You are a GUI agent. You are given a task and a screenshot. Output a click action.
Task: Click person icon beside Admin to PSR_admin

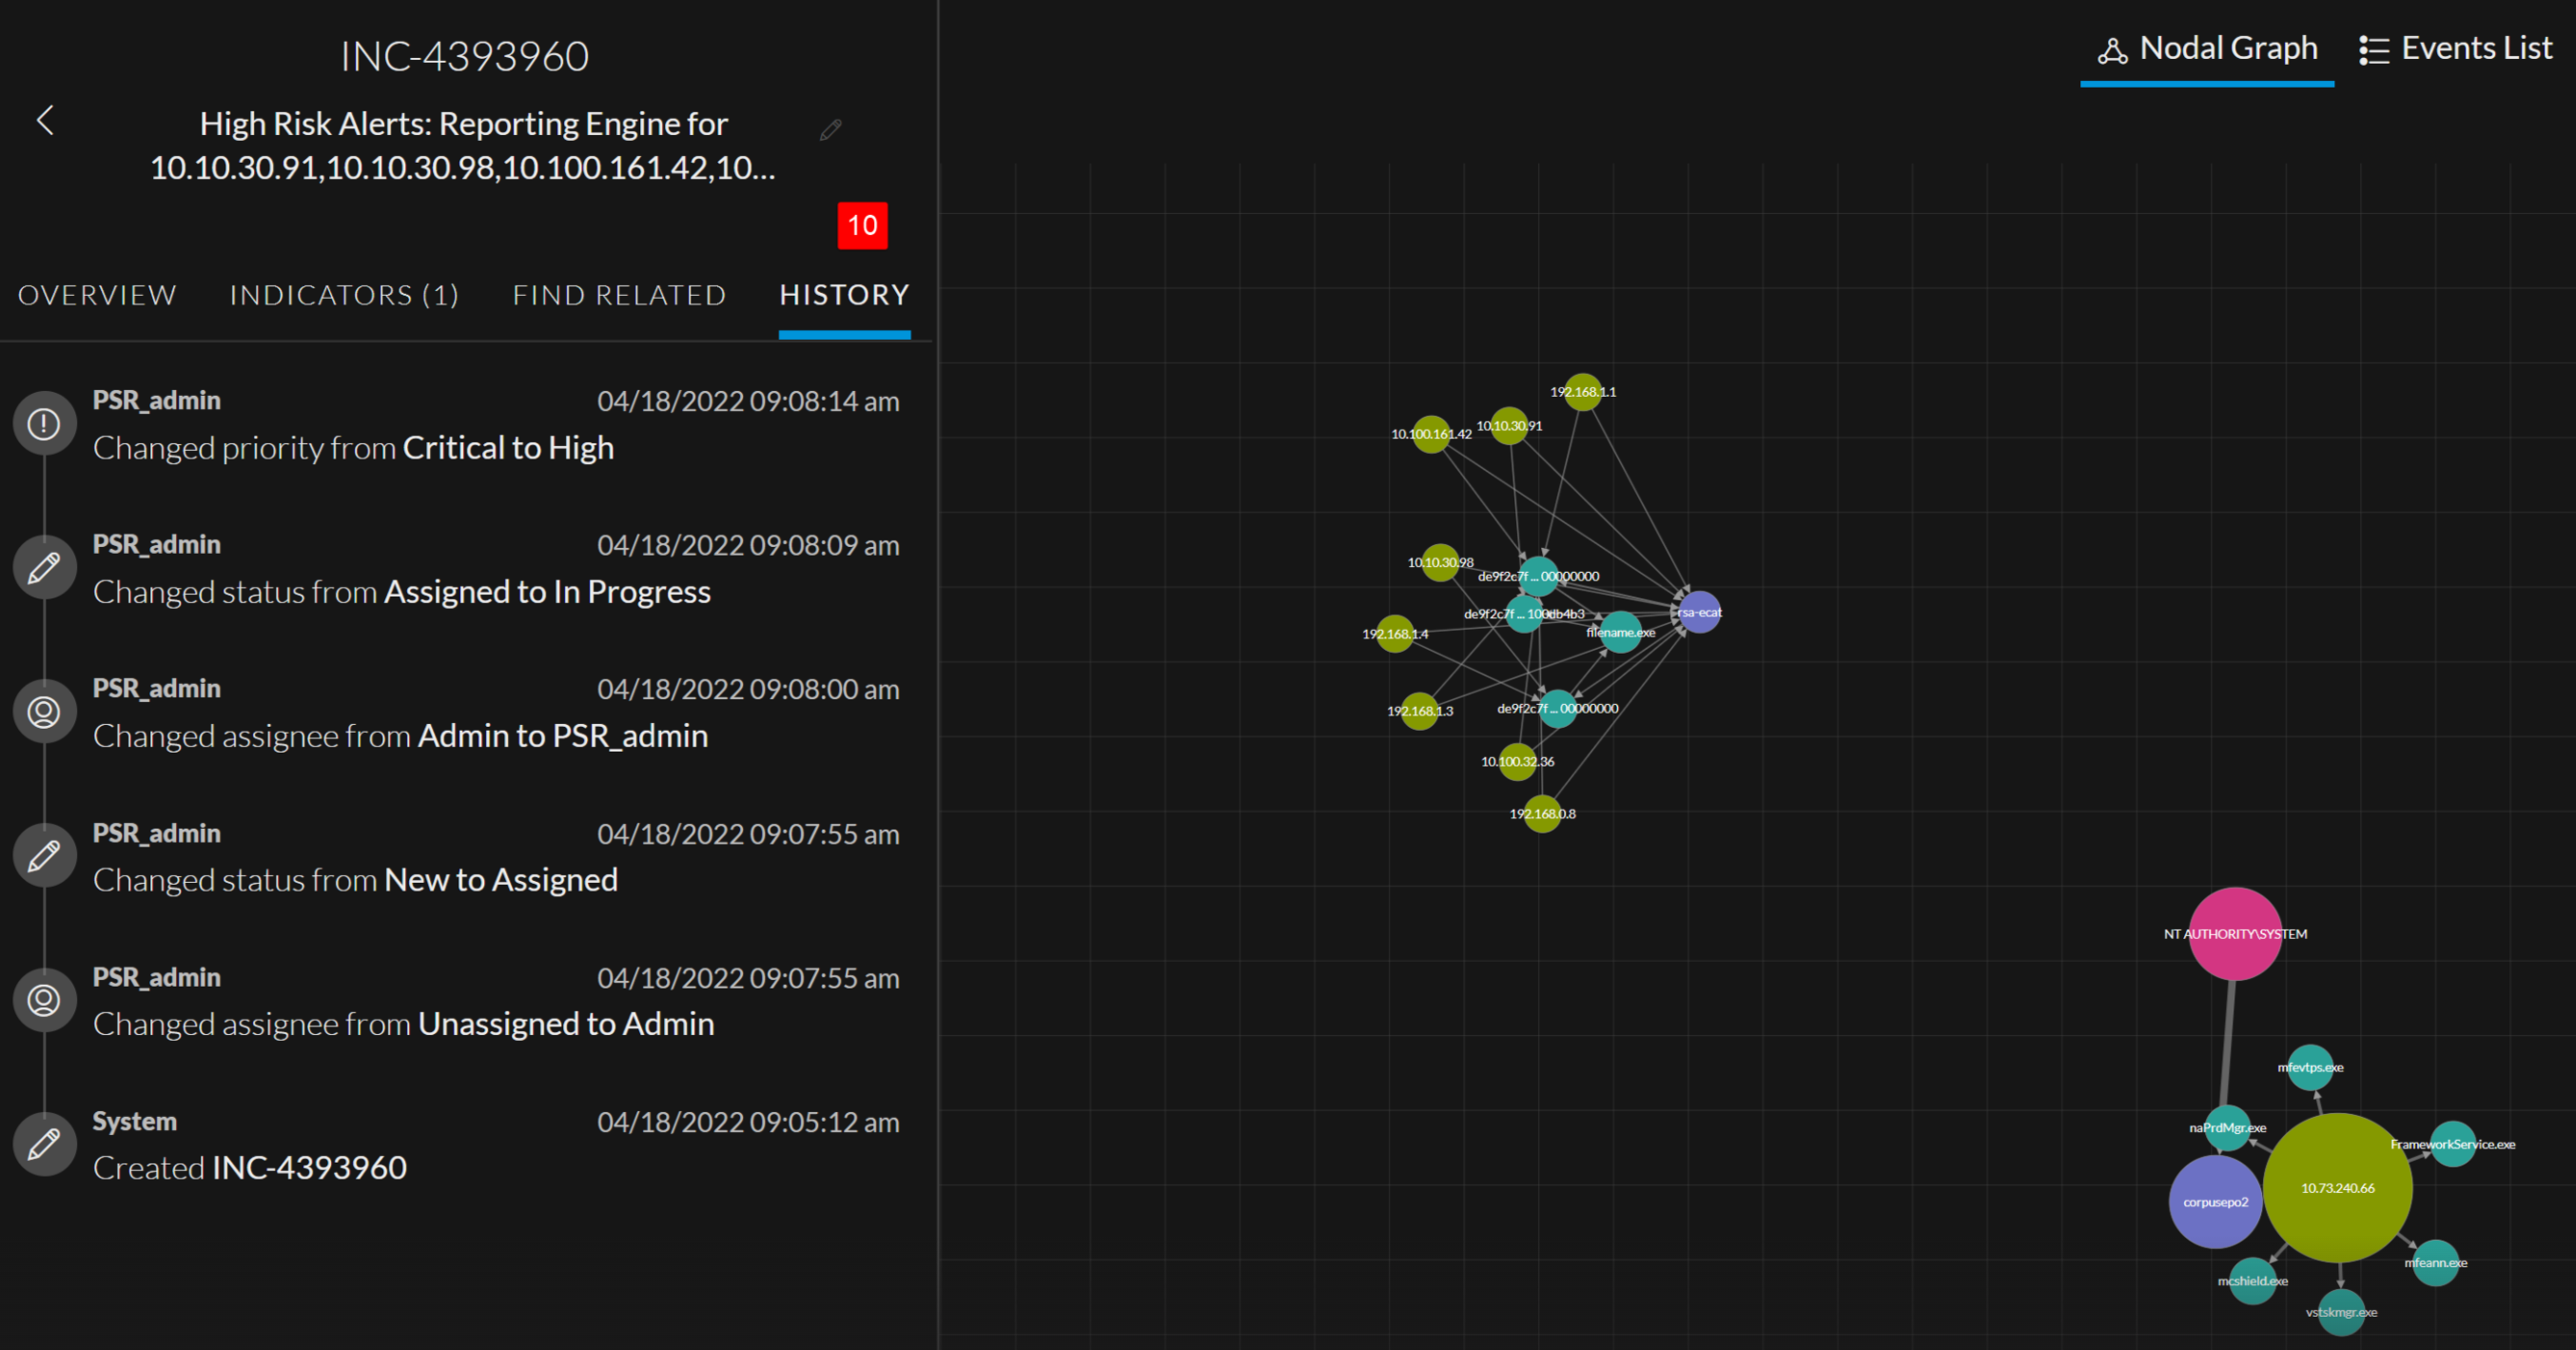pos(44,712)
